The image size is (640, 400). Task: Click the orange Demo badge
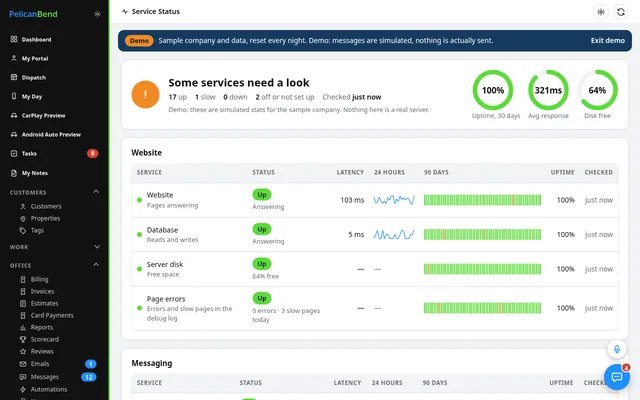pos(139,40)
